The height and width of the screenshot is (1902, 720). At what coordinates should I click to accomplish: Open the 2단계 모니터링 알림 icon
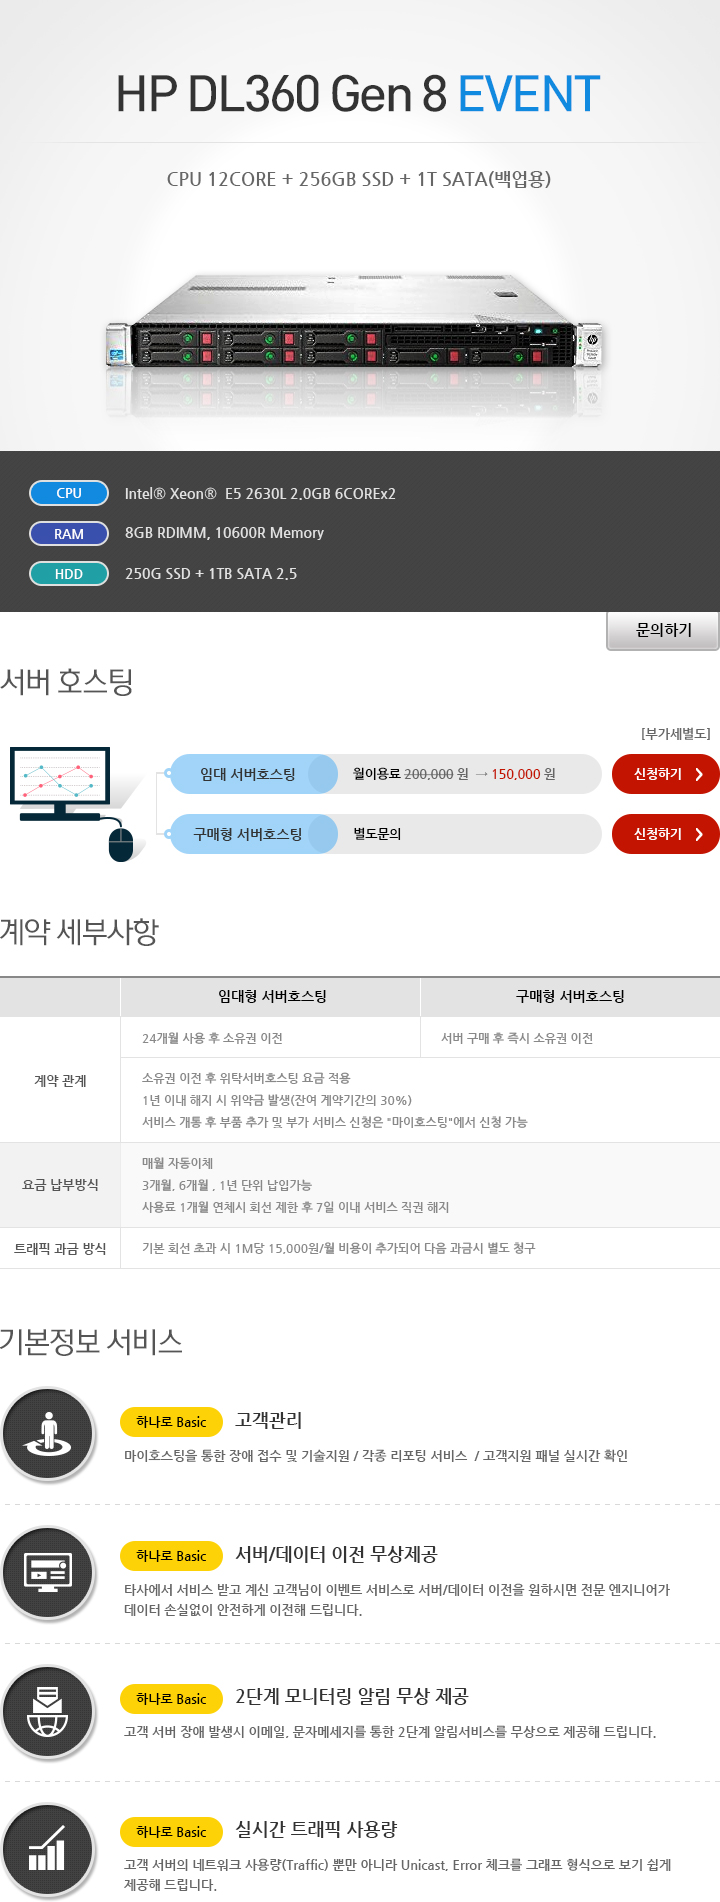48,1711
